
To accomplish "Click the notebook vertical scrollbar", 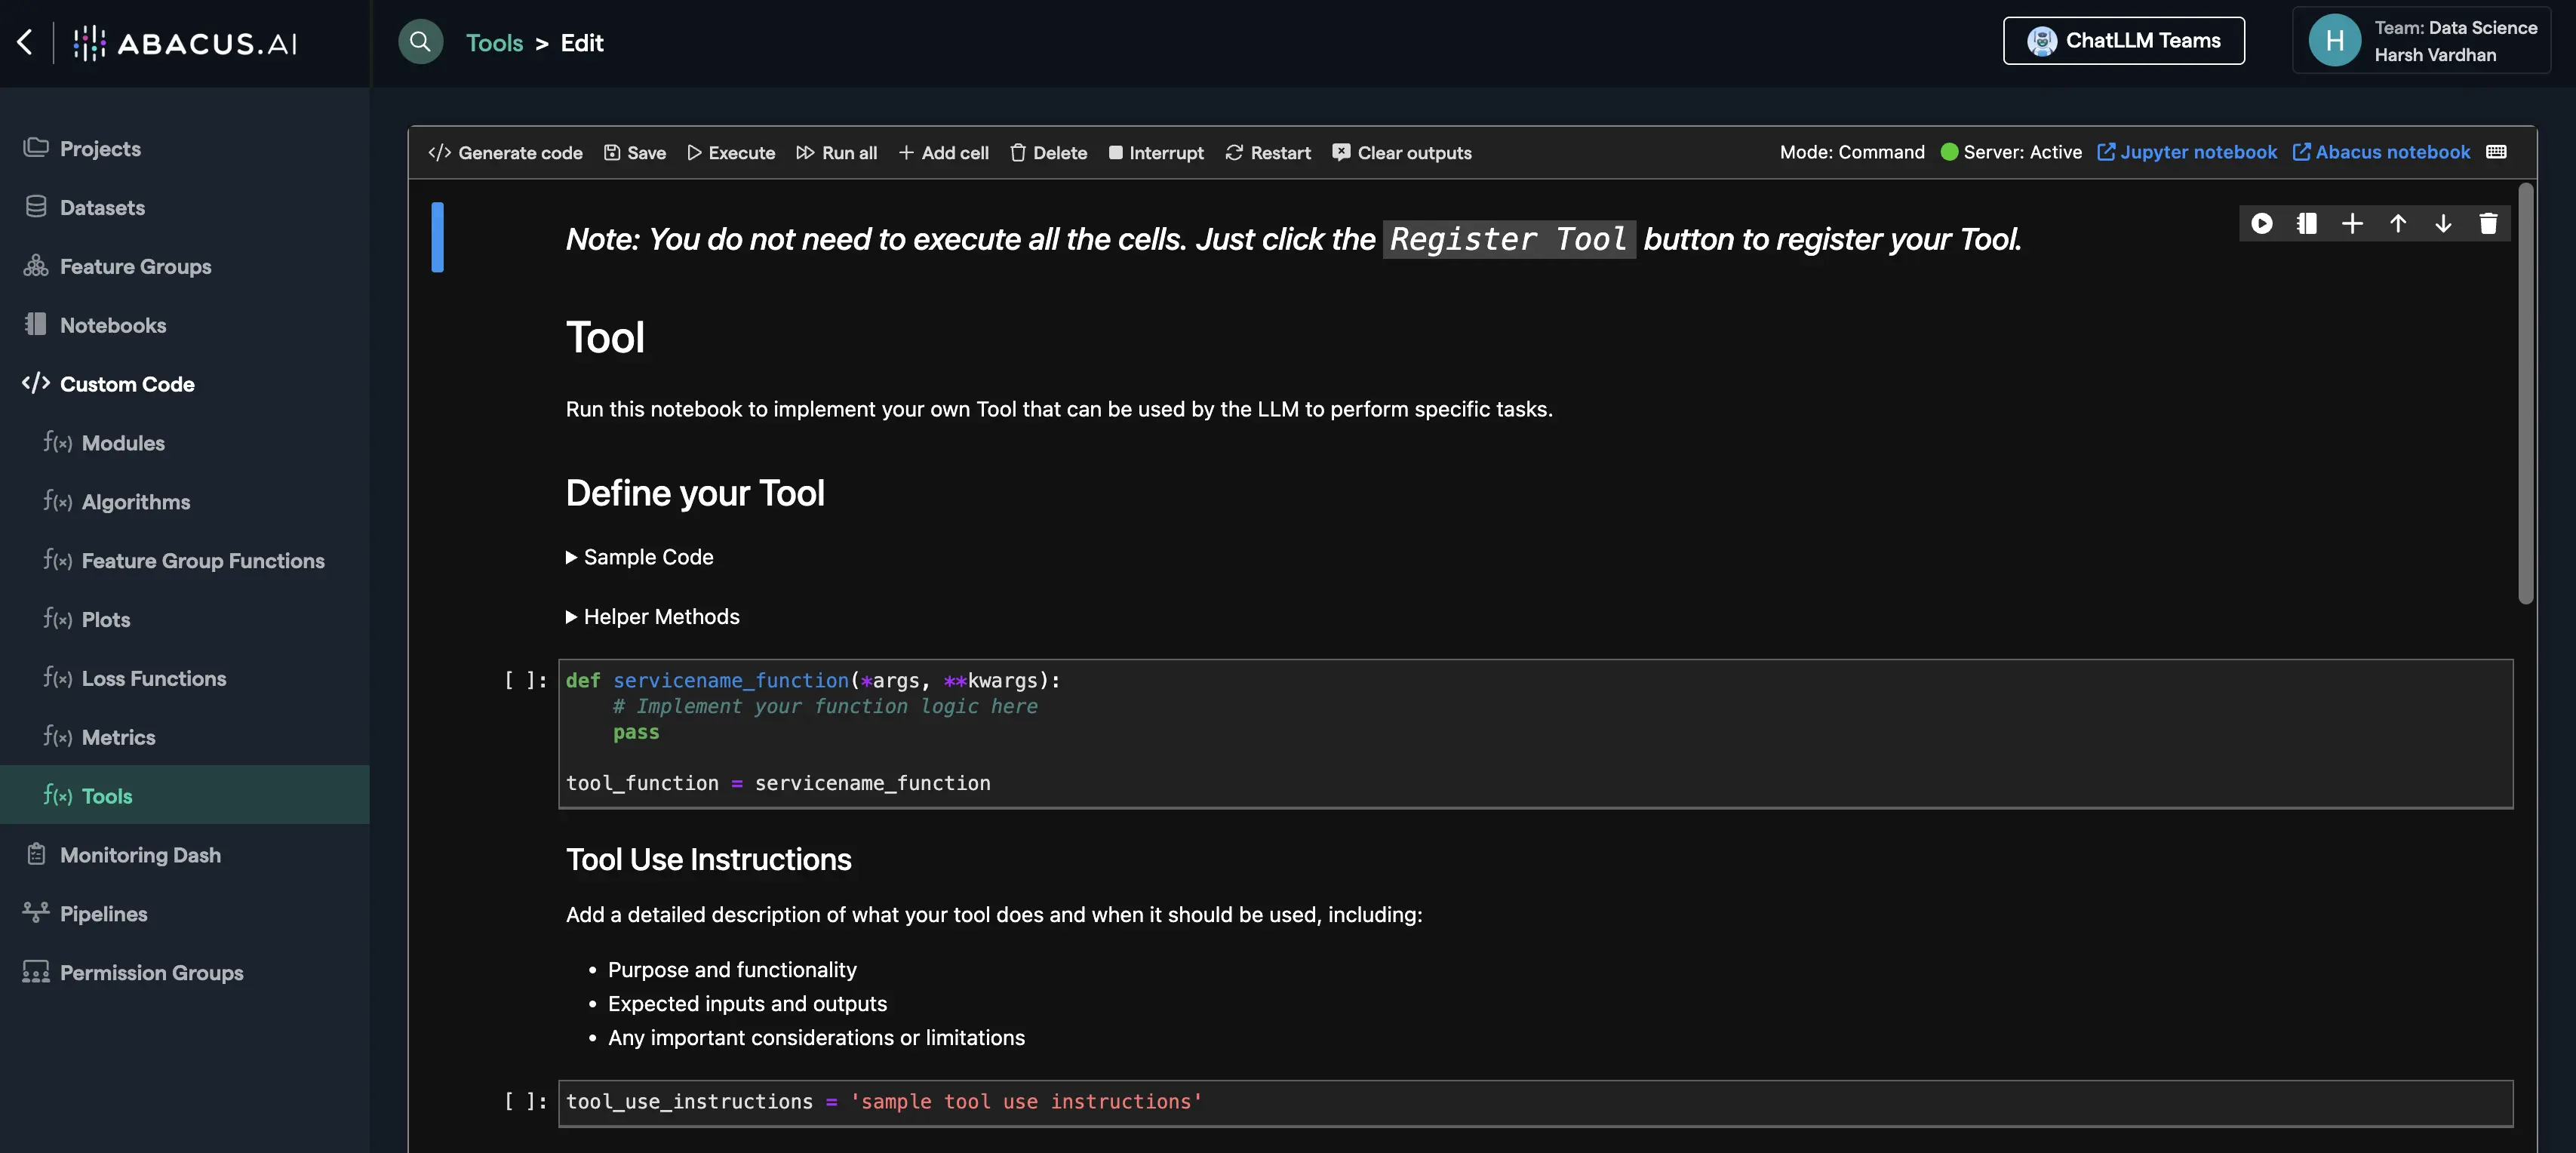I will [x=2525, y=393].
